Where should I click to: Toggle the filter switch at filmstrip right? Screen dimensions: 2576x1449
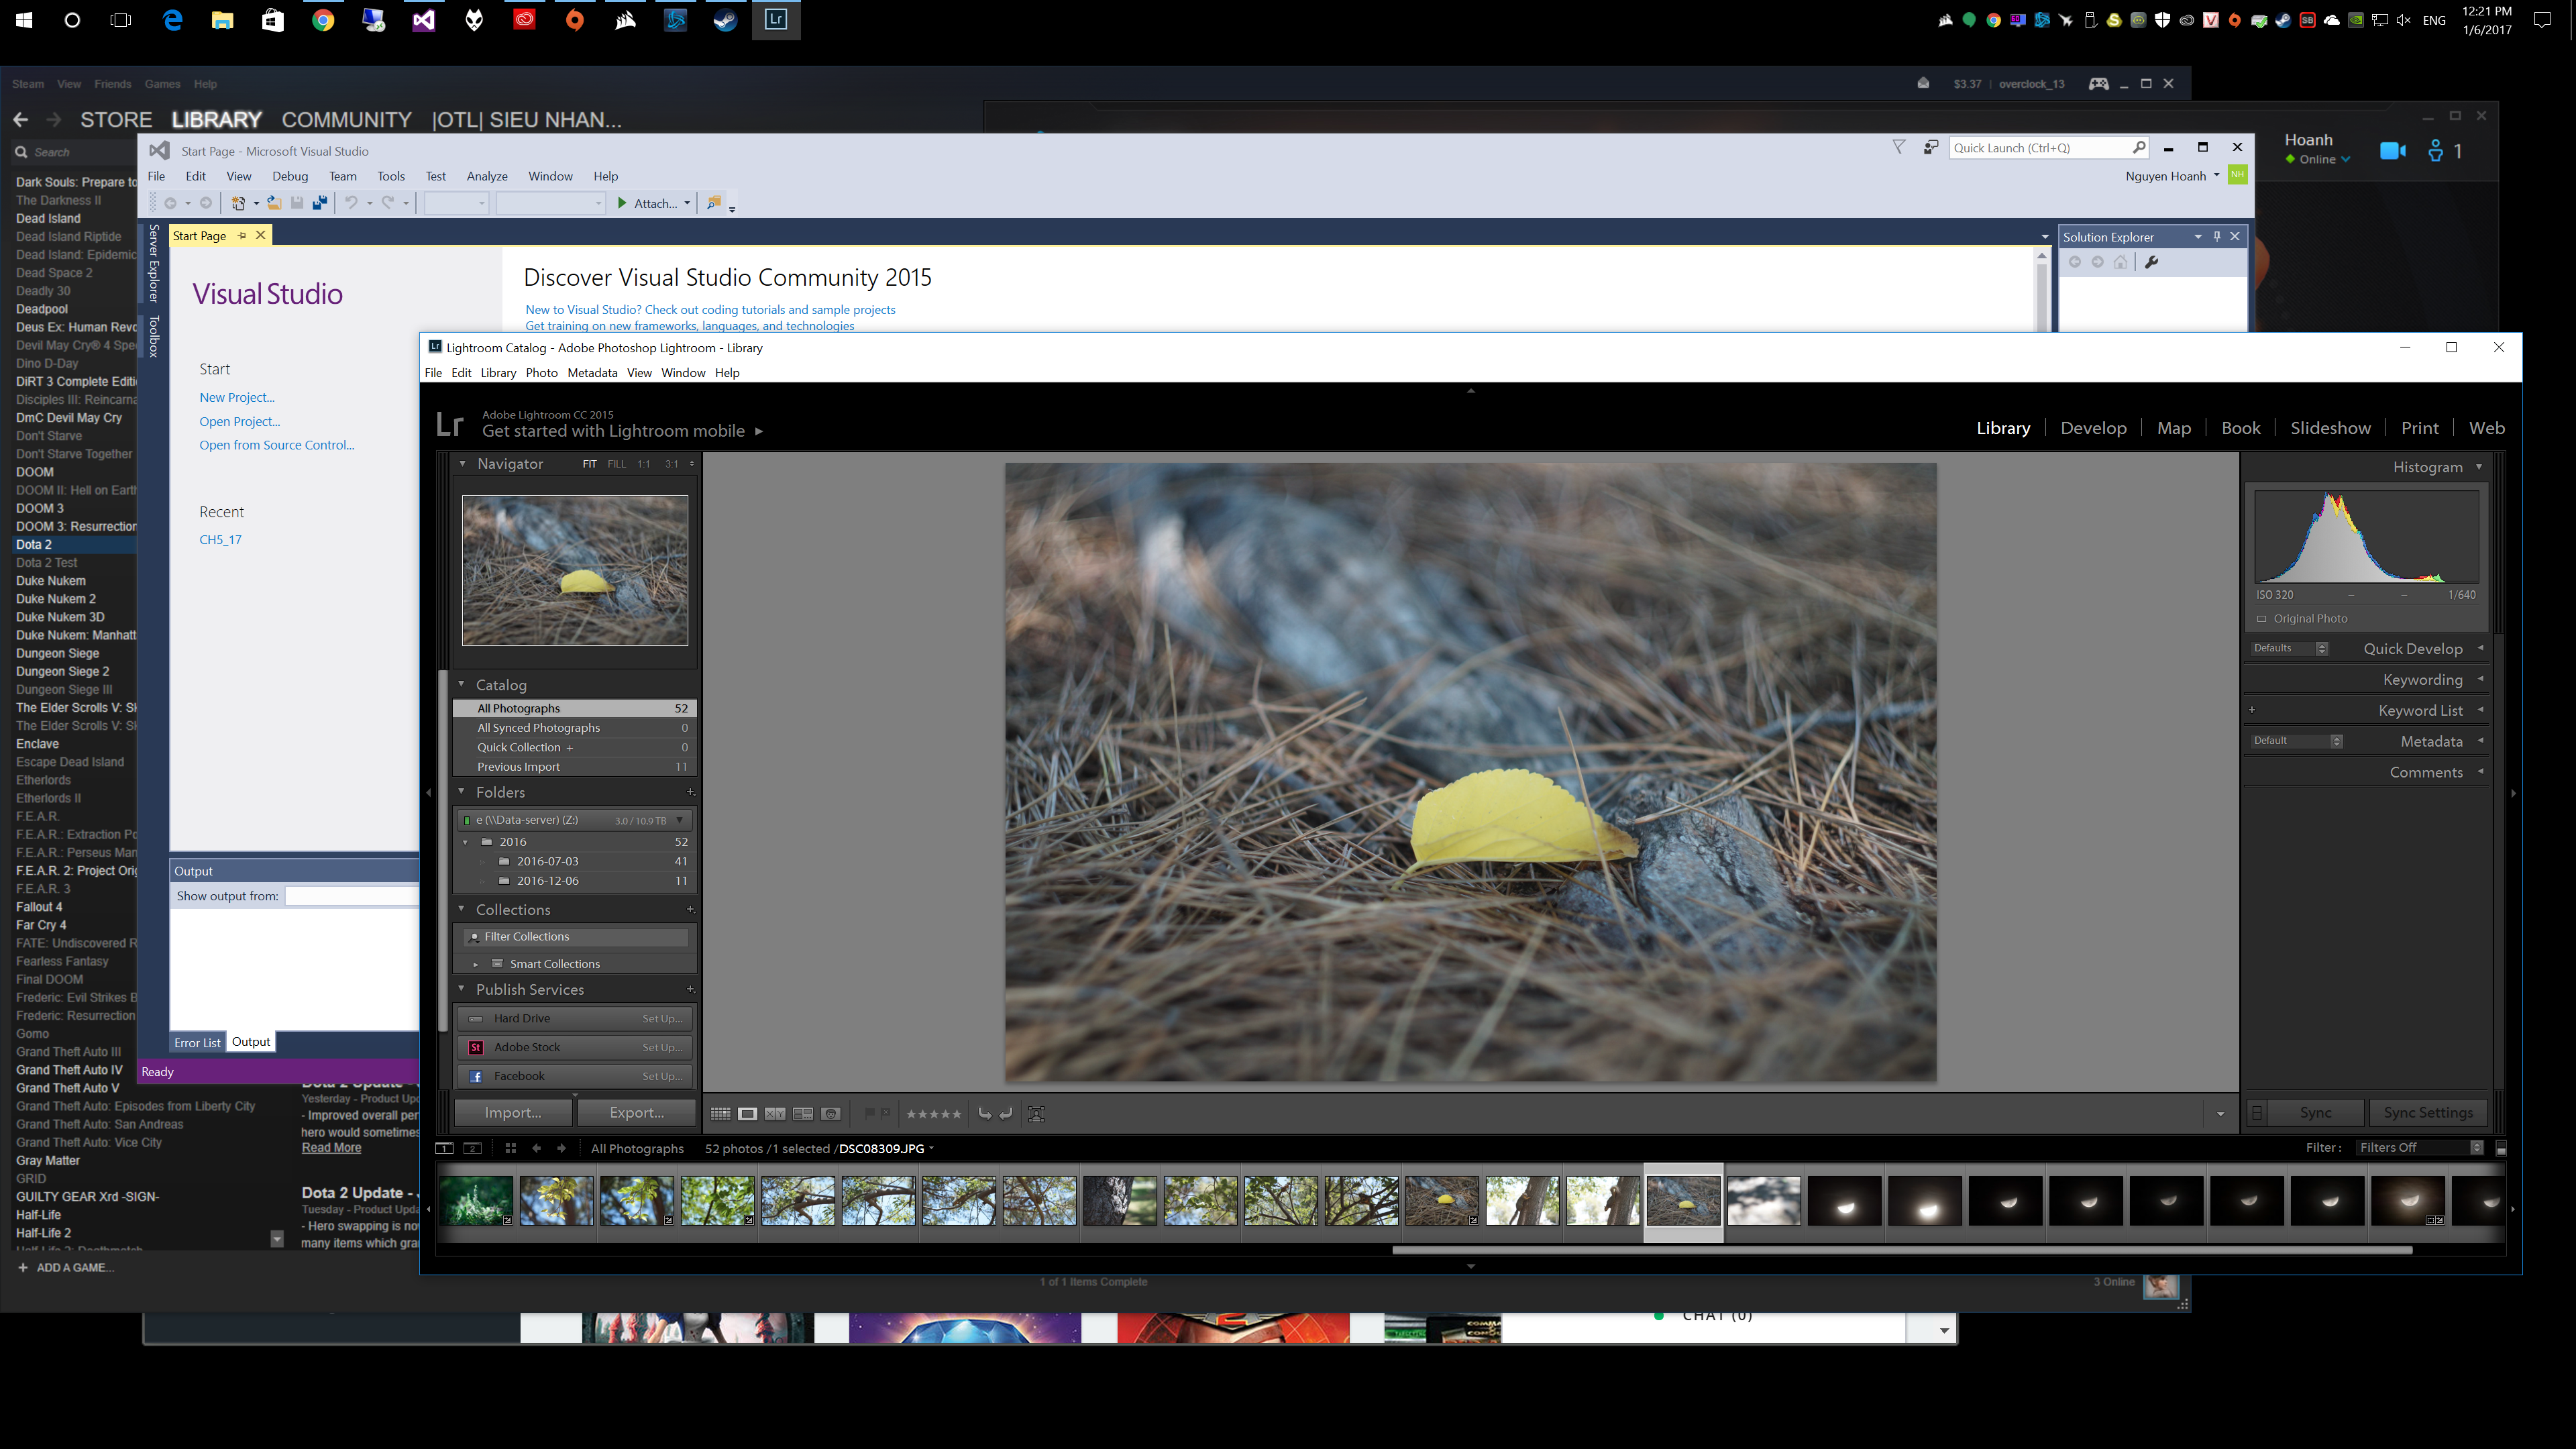pos(2501,1149)
